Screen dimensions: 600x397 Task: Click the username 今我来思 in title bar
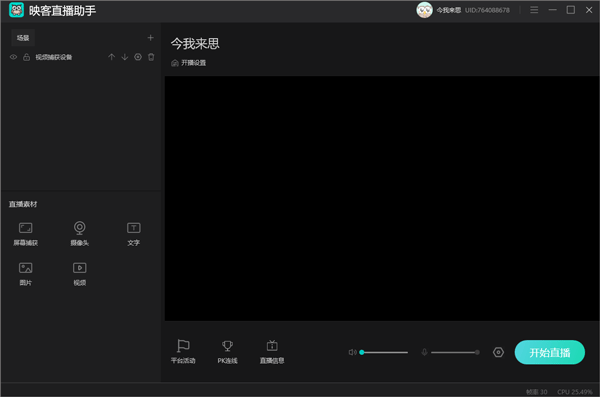[x=449, y=10]
